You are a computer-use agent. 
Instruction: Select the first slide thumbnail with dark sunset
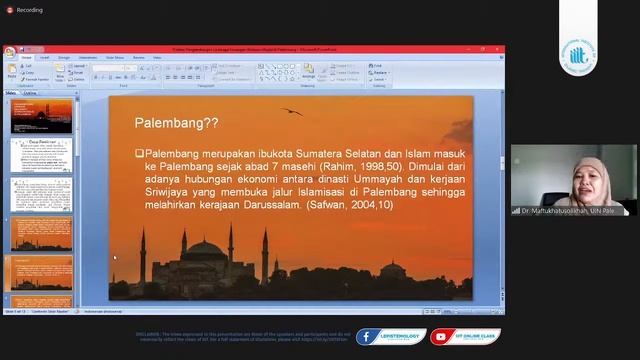coord(41,116)
